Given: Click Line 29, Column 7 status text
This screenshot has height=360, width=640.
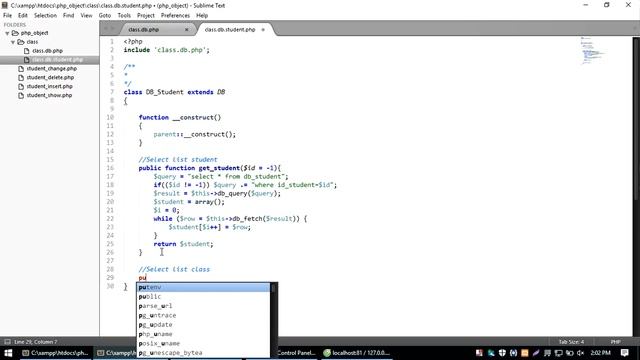Looking at the screenshot, I should 36,342.
